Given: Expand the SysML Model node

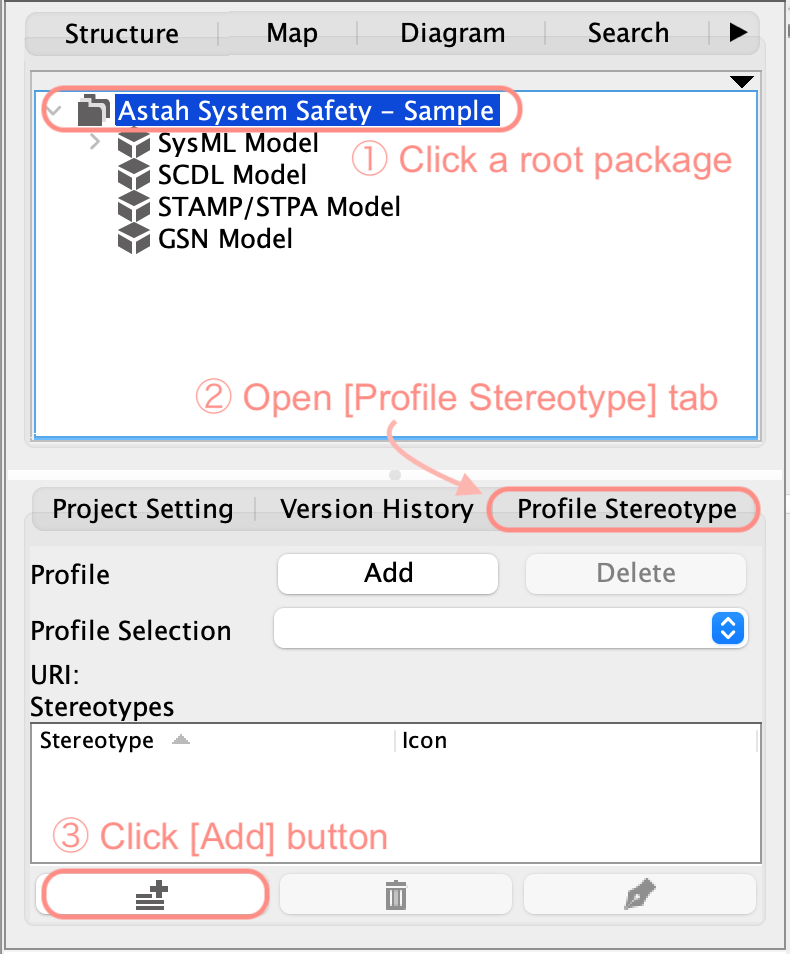Looking at the screenshot, I should click(x=94, y=142).
